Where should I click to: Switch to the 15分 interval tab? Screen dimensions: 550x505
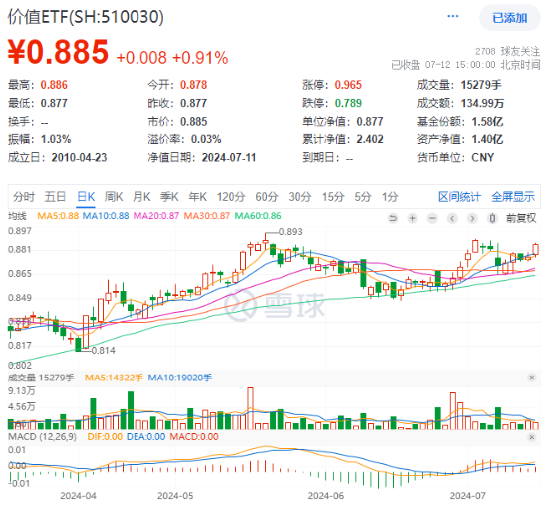click(x=333, y=197)
